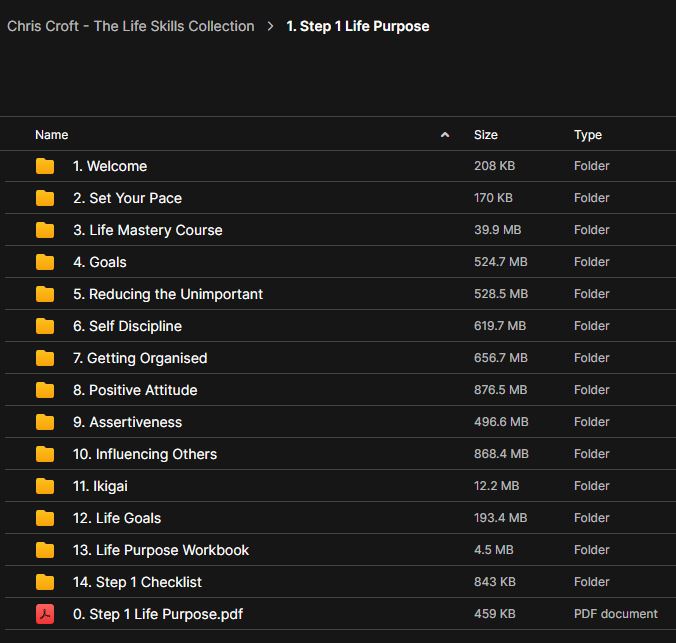
Task: Click folder icon beside 3. Life Mastery Course
Action: point(45,230)
